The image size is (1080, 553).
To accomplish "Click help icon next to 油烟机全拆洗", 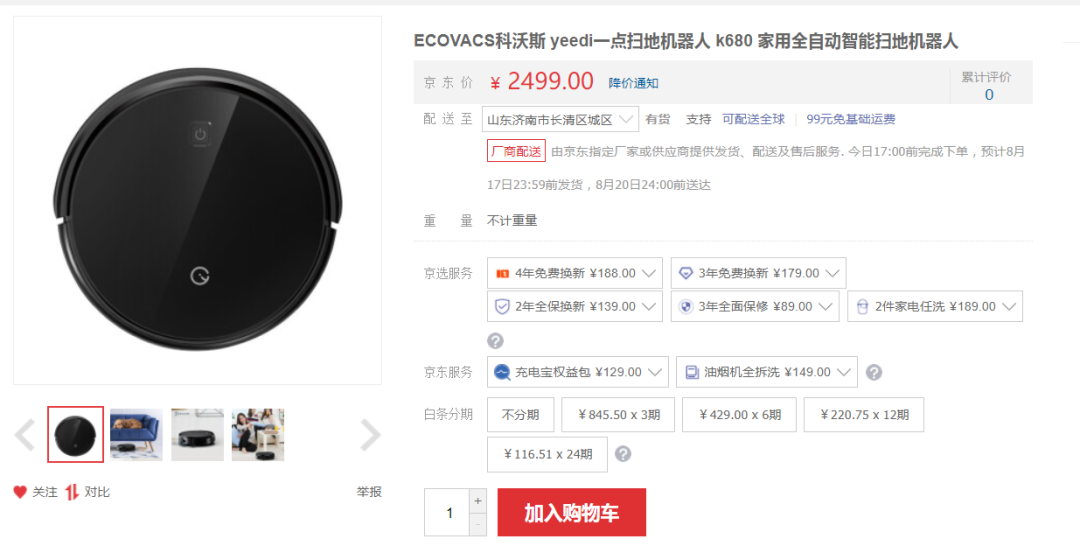I will point(873,373).
